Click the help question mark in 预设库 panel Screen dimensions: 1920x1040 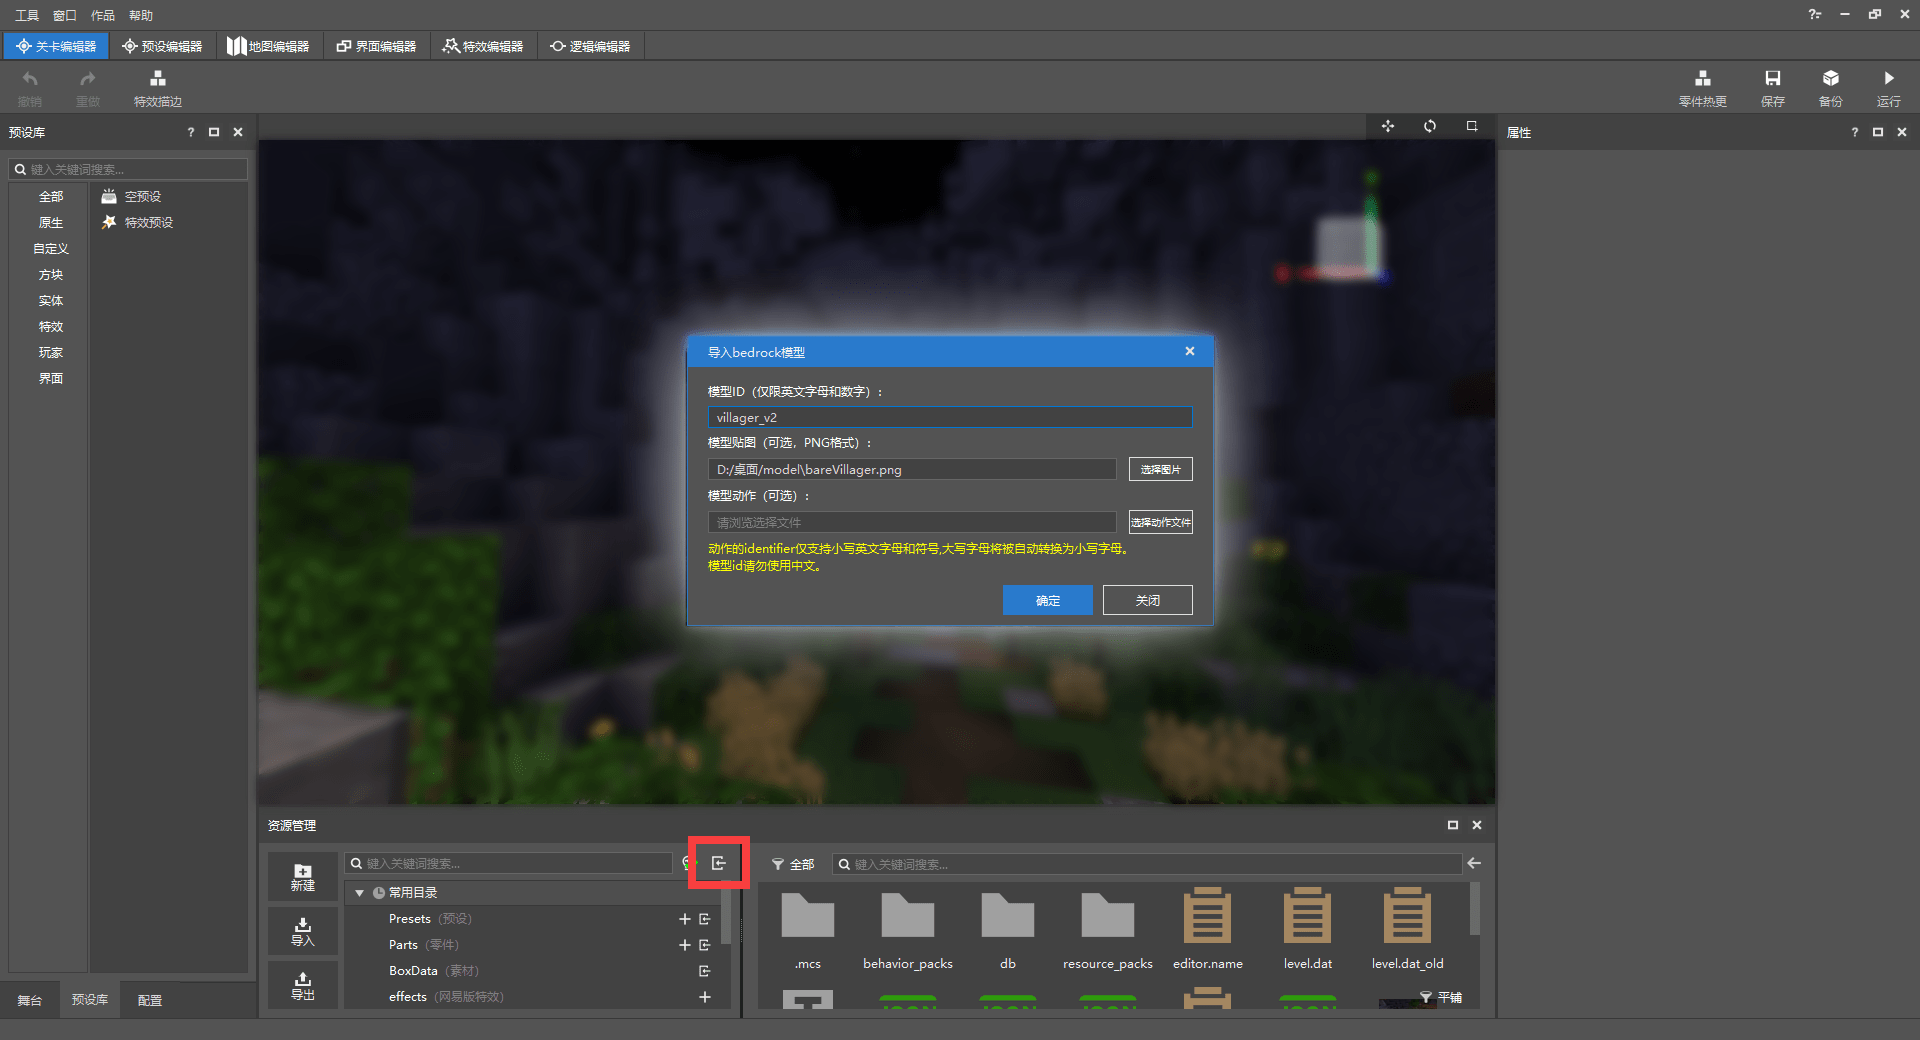(x=191, y=132)
